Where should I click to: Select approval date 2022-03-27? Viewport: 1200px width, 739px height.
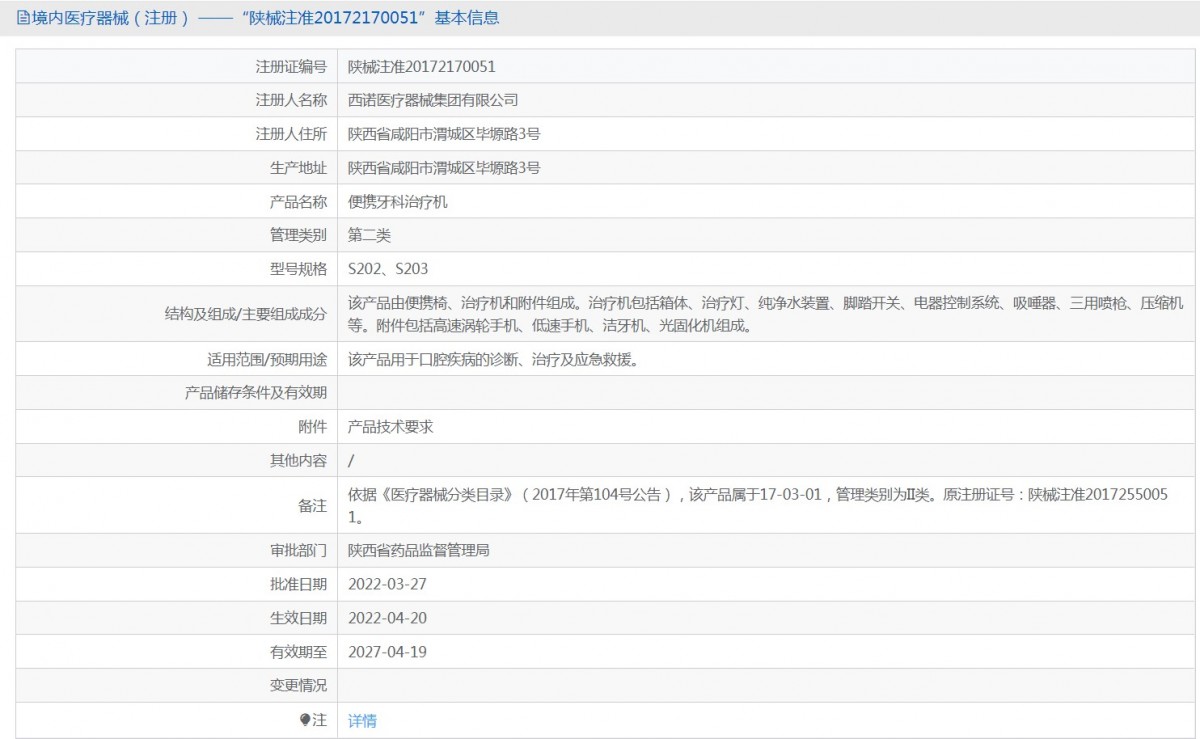tap(387, 584)
